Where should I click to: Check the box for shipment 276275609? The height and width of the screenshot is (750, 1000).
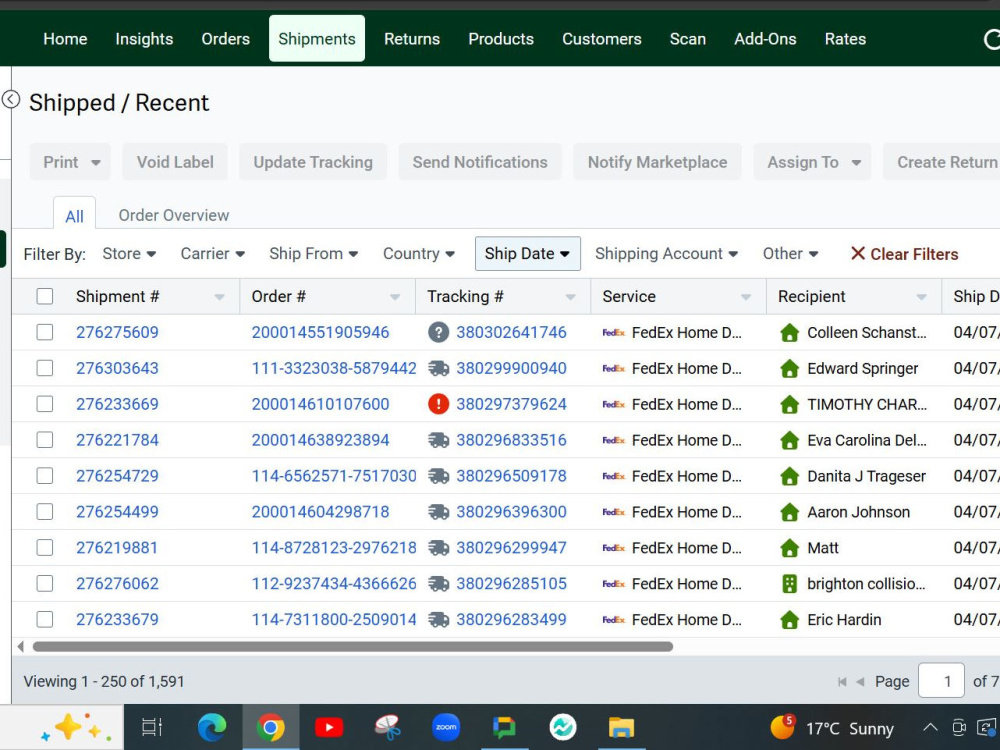(45, 332)
